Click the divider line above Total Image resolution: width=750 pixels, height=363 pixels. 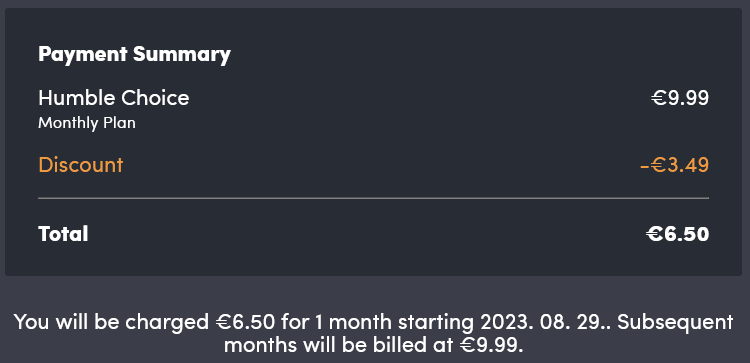pyautogui.click(x=374, y=198)
